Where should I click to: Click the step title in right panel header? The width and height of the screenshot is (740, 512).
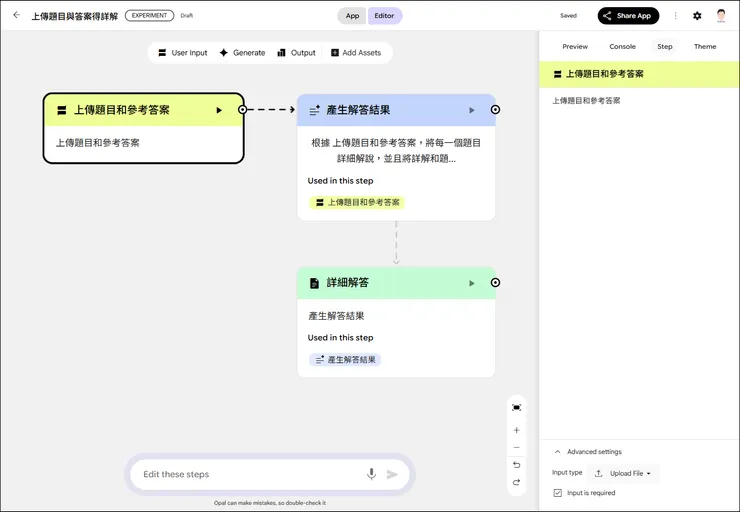click(605, 74)
